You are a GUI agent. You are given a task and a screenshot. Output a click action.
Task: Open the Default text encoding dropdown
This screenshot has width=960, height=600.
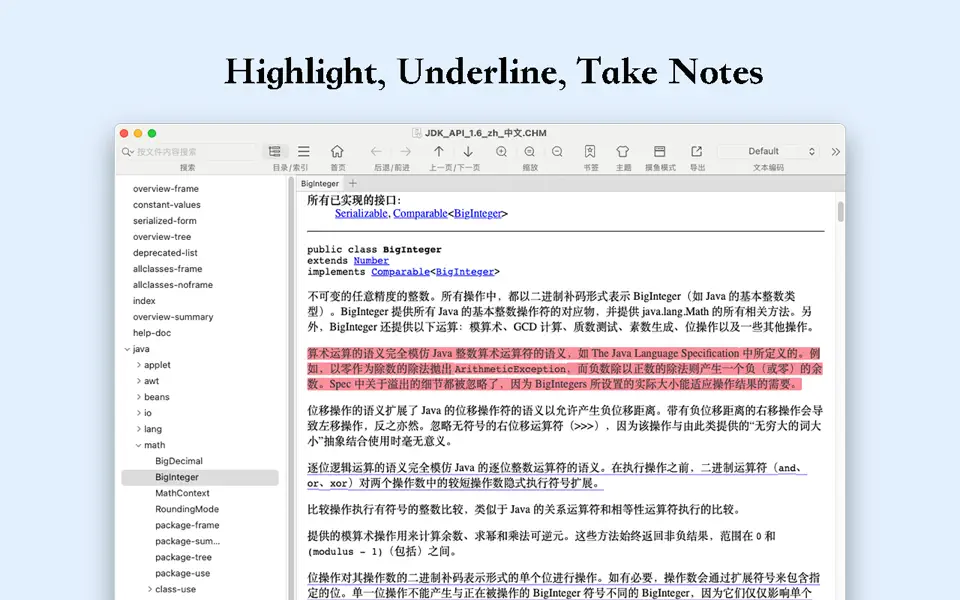pyautogui.click(x=766, y=150)
